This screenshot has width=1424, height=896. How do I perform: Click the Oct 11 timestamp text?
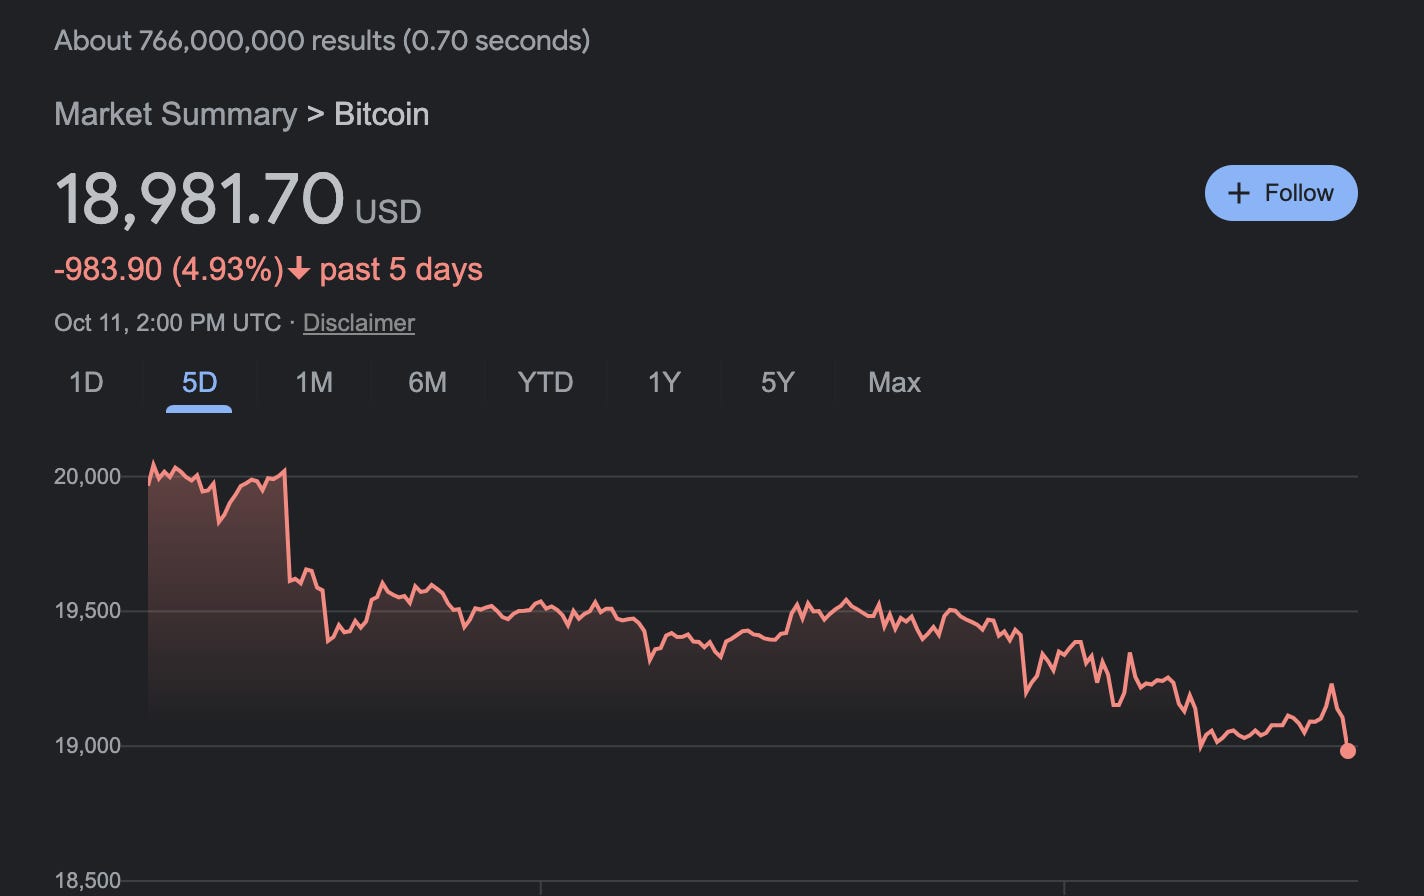pyautogui.click(x=167, y=322)
